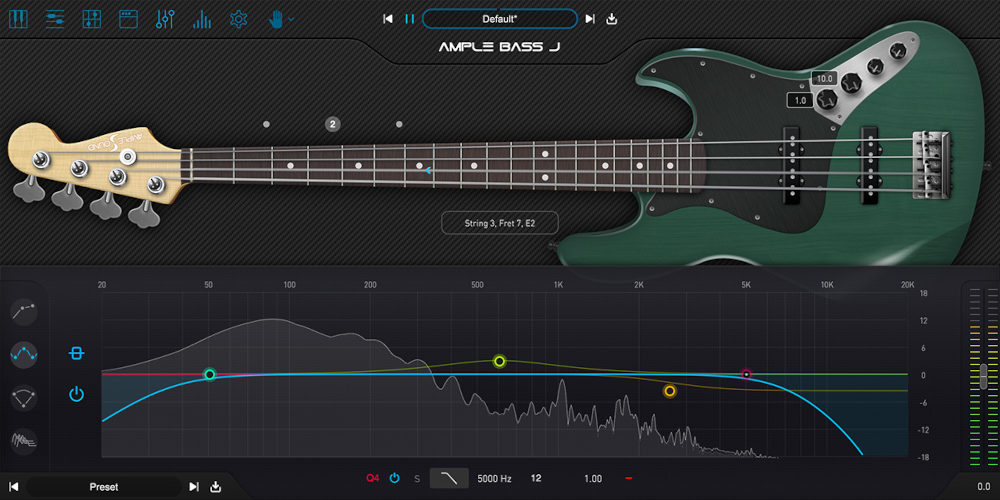This screenshot has width=1000, height=500.
Task: Open the bar-graph EQ panel icon
Action: [x=202, y=19]
